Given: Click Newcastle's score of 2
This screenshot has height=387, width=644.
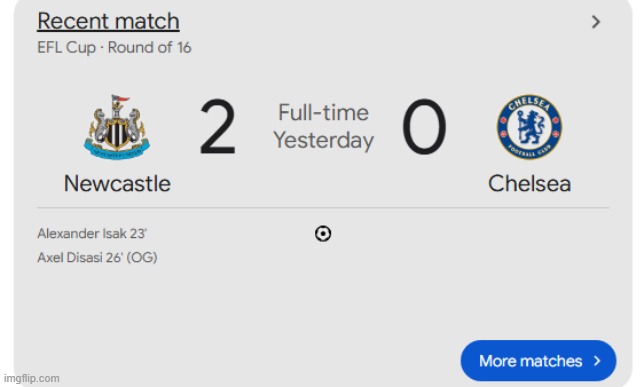Looking at the screenshot, I should tap(218, 127).
